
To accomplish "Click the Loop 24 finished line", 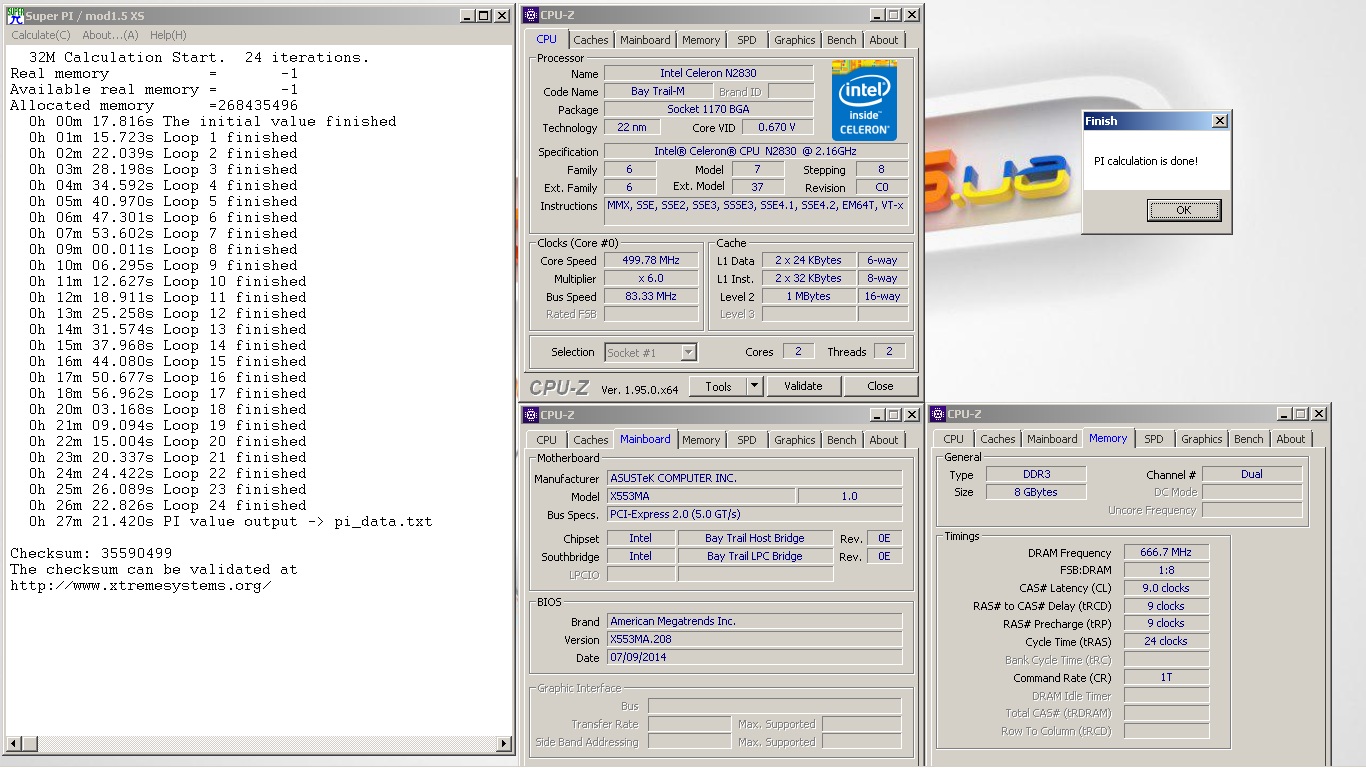I will pyautogui.click(x=168, y=505).
